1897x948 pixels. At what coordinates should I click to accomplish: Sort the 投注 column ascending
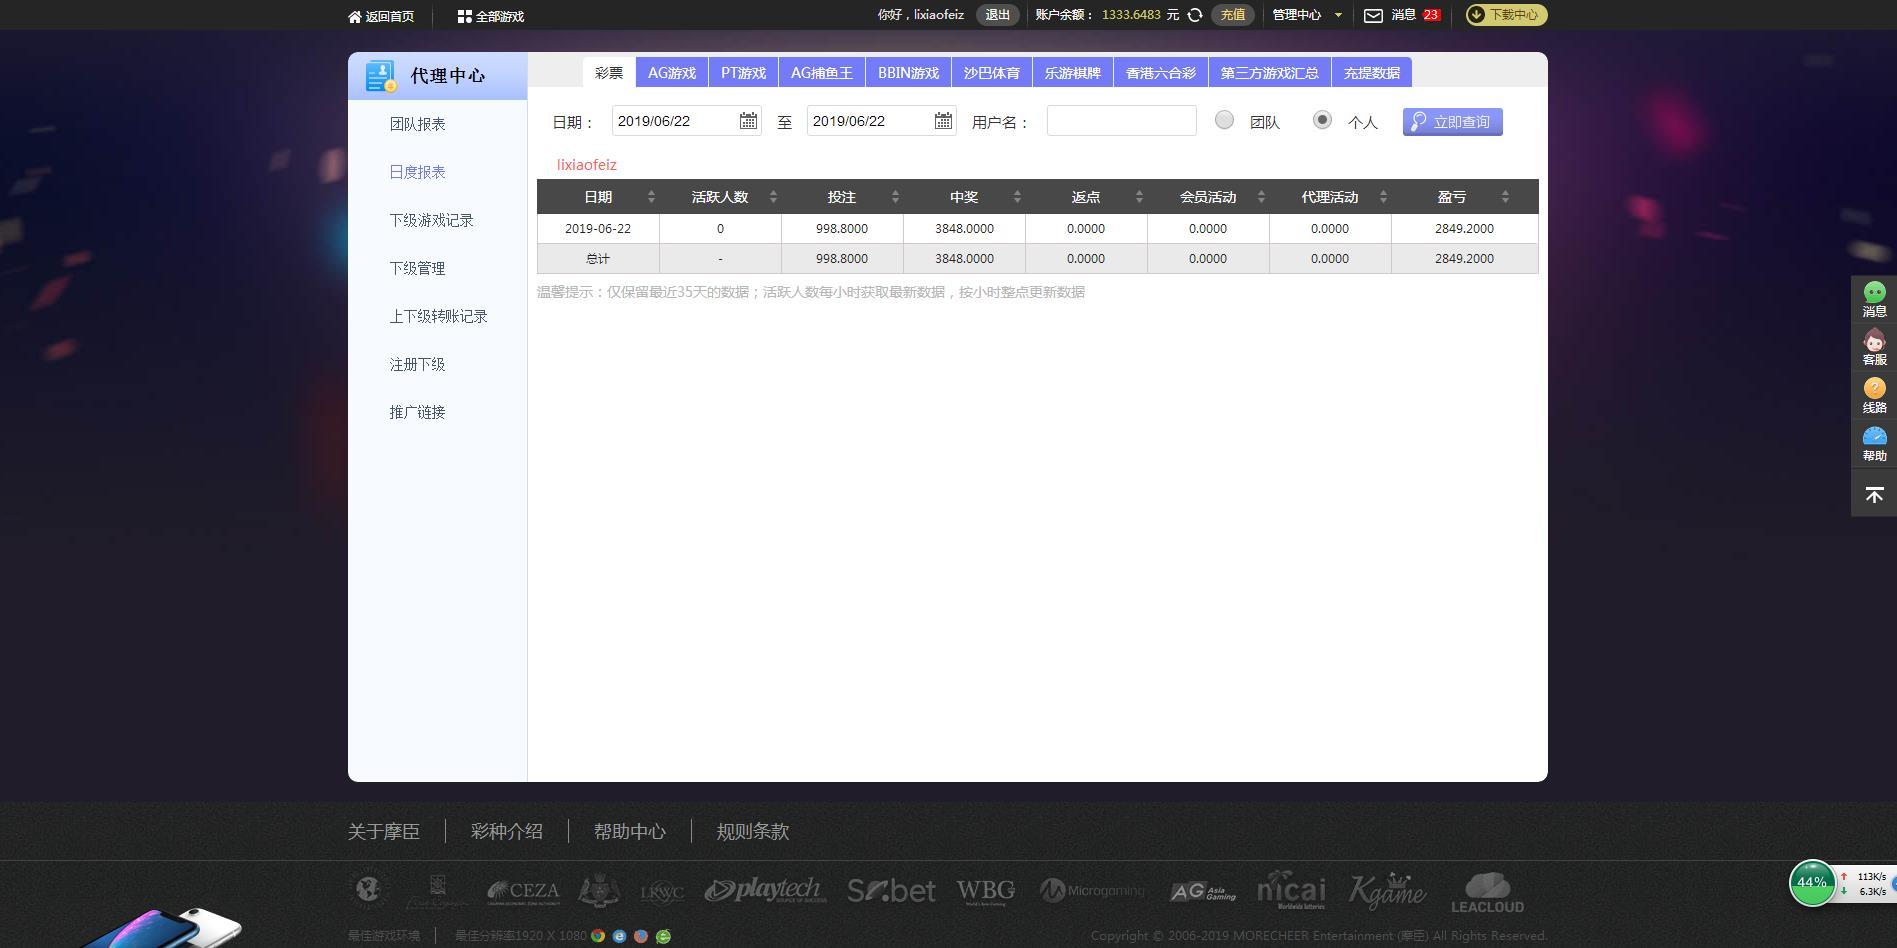click(x=895, y=192)
